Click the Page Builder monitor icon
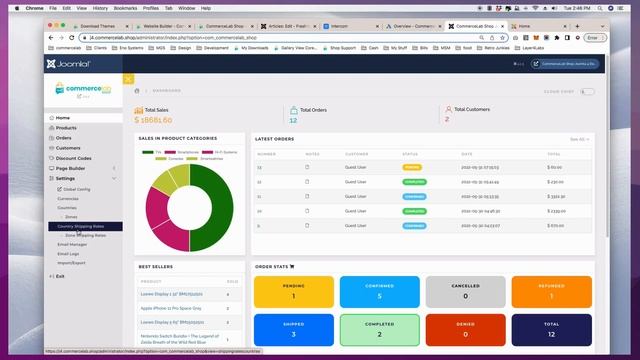 point(52,168)
